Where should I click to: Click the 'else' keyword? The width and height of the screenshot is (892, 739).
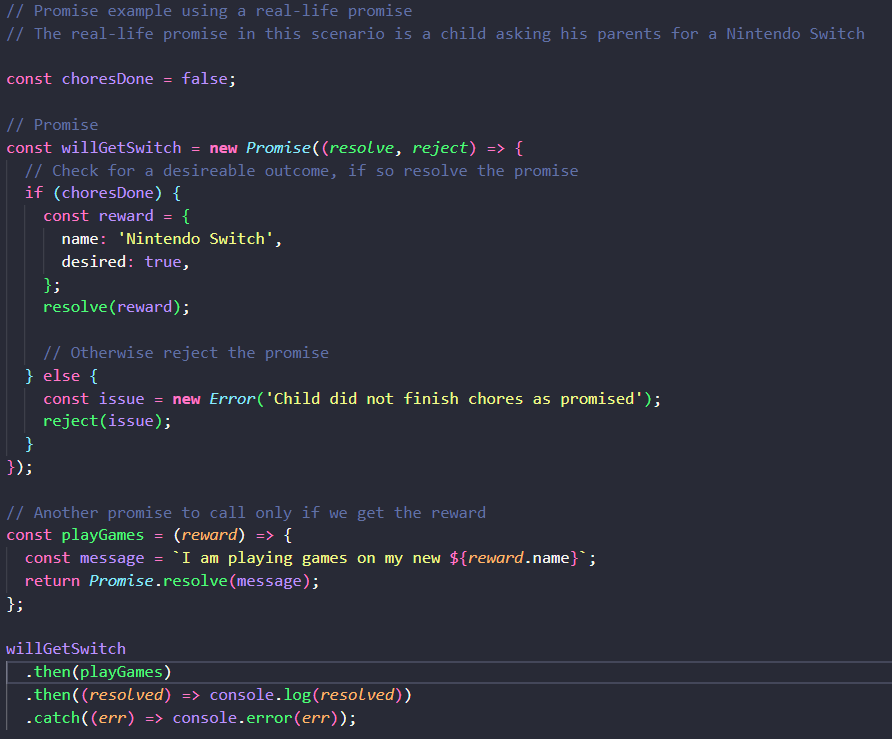[61, 375]
